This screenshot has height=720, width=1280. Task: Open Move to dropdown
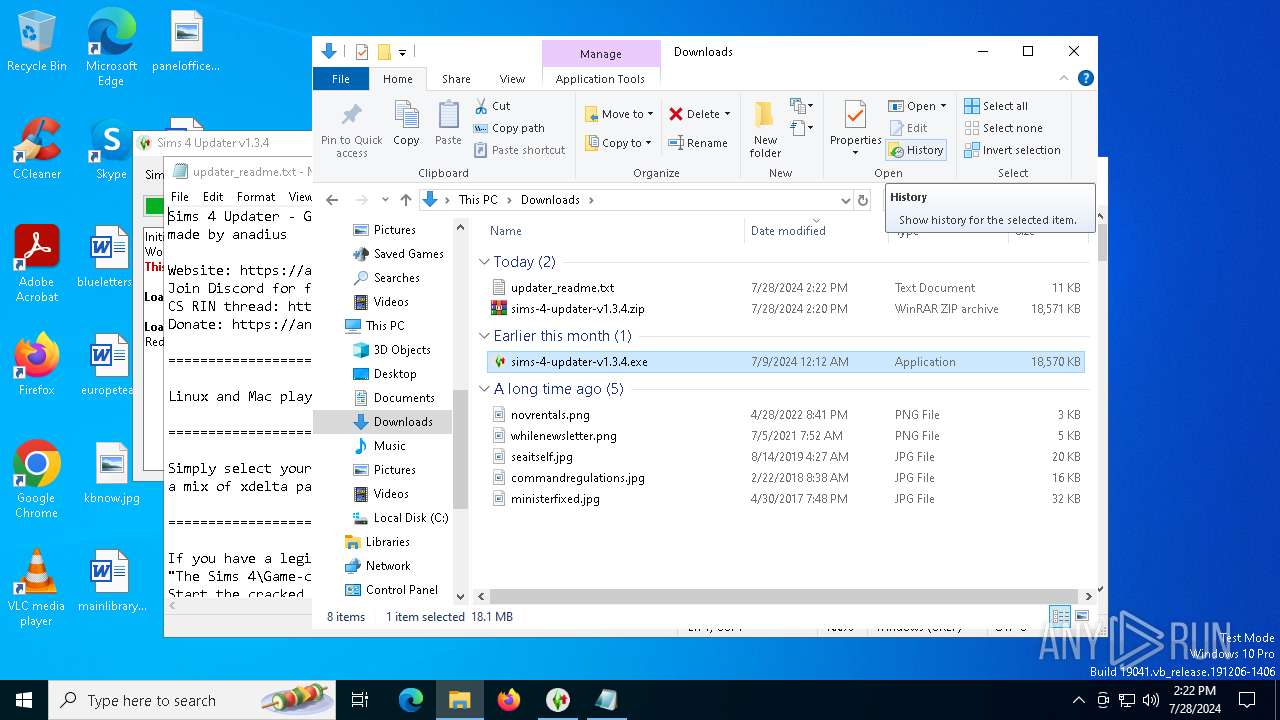[x=619, y=114]
